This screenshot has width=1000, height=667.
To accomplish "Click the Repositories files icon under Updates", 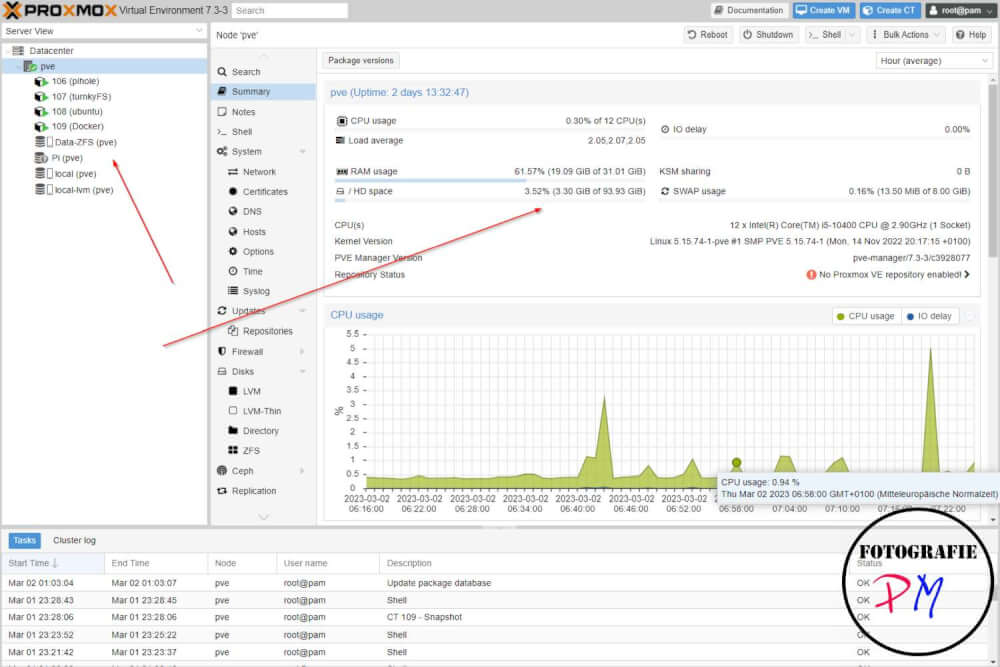I will tap(233, 331).
